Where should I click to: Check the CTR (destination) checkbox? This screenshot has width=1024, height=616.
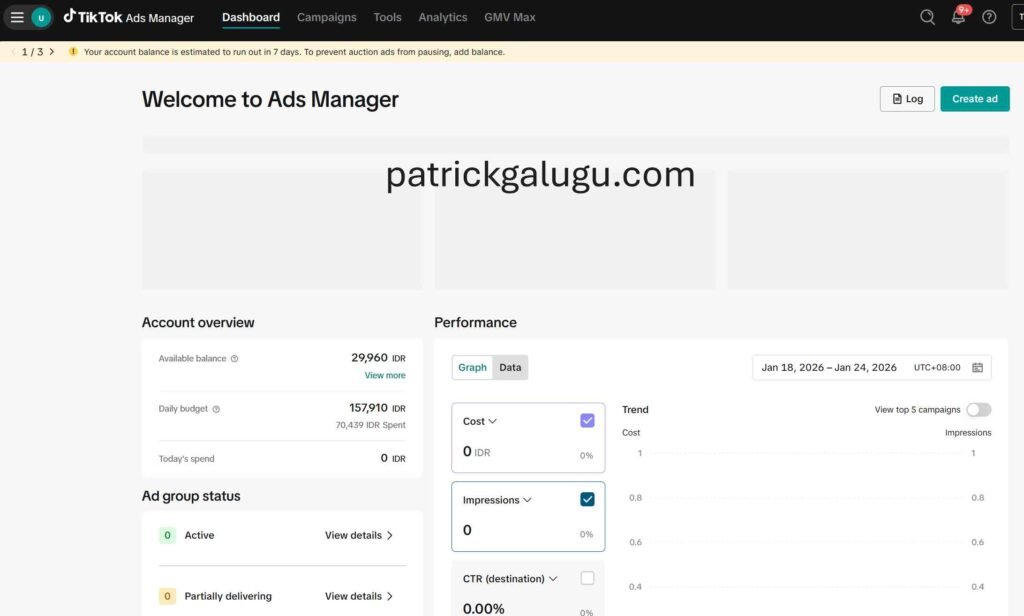(587, 578)
